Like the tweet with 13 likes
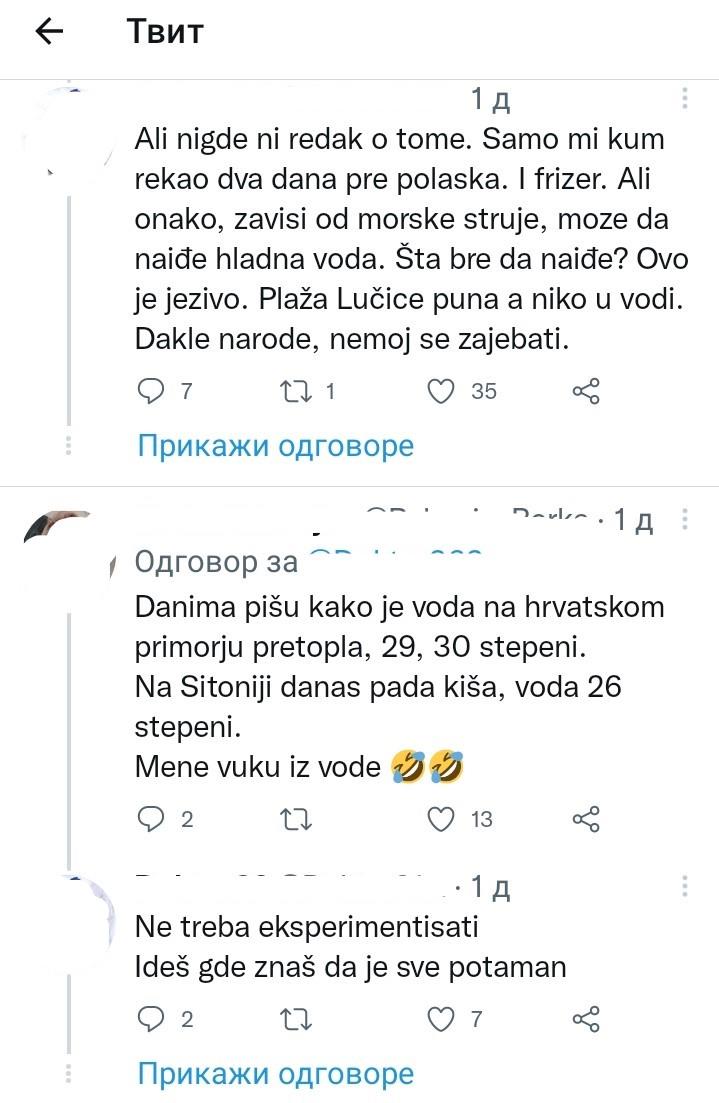This screenshot has width=719, height=1103. pyautogui.click(x=441, y=820)
